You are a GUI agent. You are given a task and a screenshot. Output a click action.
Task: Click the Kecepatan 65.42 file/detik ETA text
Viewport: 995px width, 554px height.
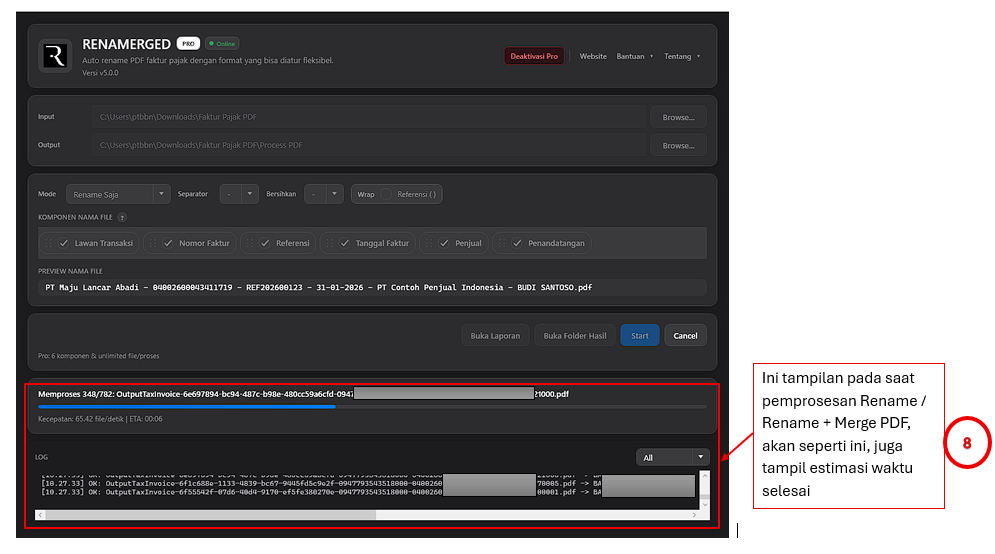tap(100, 419)
